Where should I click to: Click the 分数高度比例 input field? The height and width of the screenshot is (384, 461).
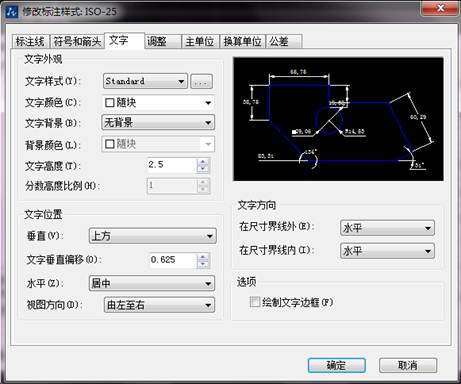(172, 186)
